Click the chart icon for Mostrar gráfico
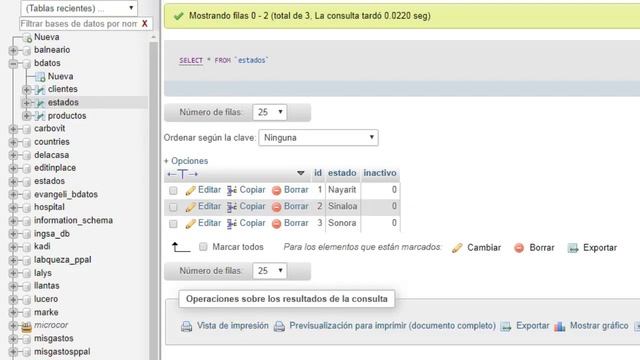Screen dimensions: 640x360 pos(560,326)
